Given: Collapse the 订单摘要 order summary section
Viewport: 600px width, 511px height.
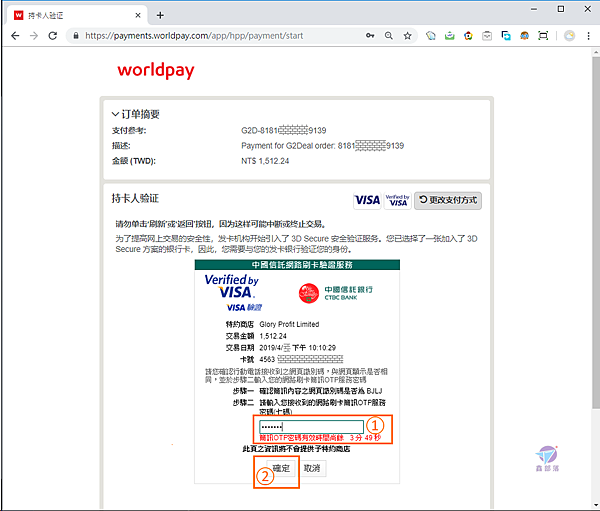Looking at the screenshot, I should point(135,114).
